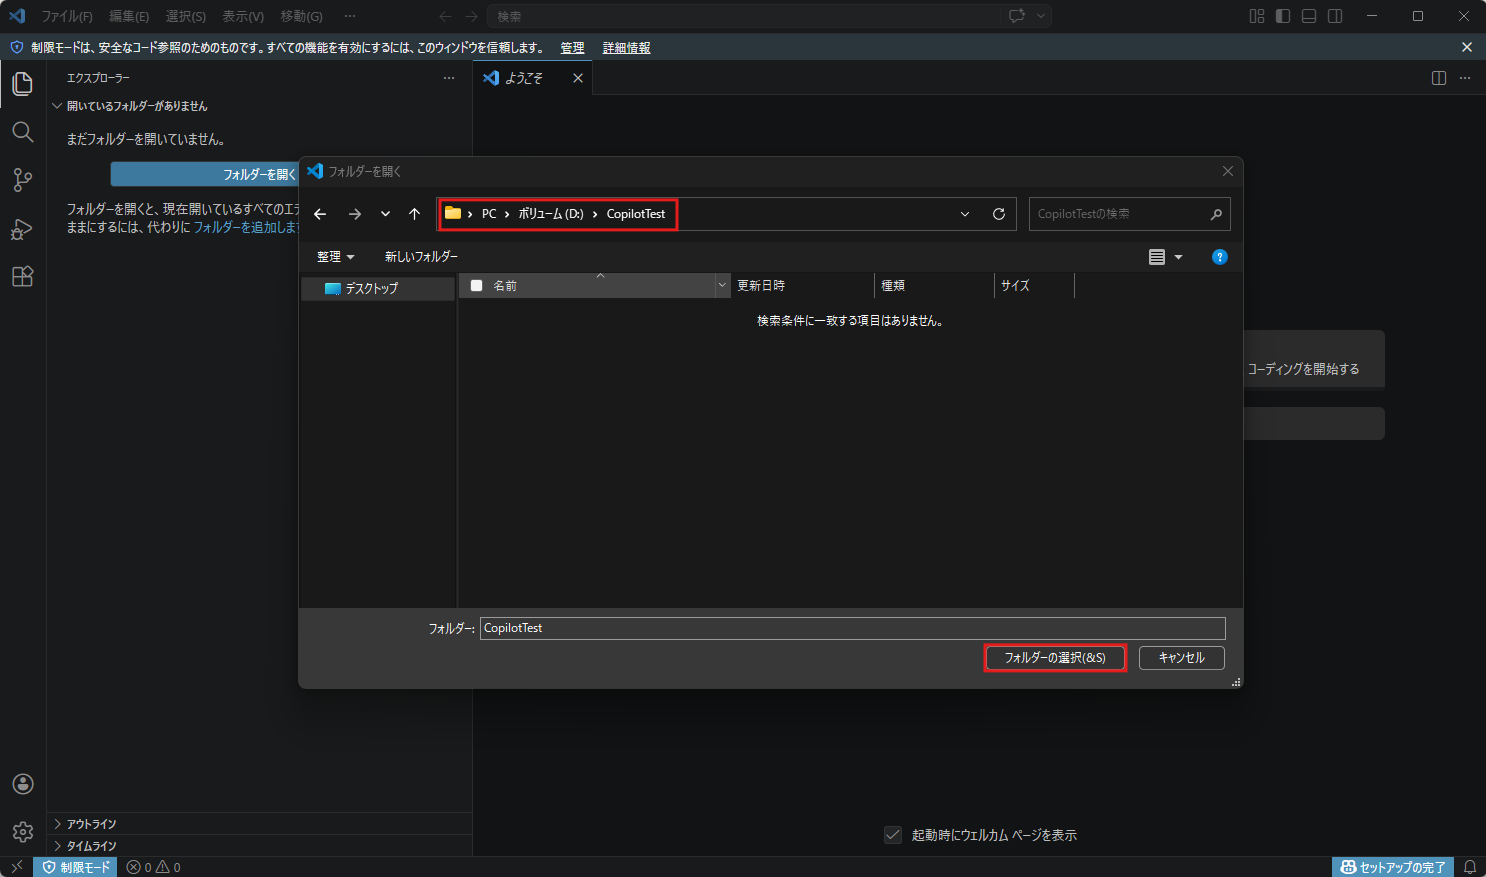
Task: Open Run and Debug view icon
Action: click(22, 229)
